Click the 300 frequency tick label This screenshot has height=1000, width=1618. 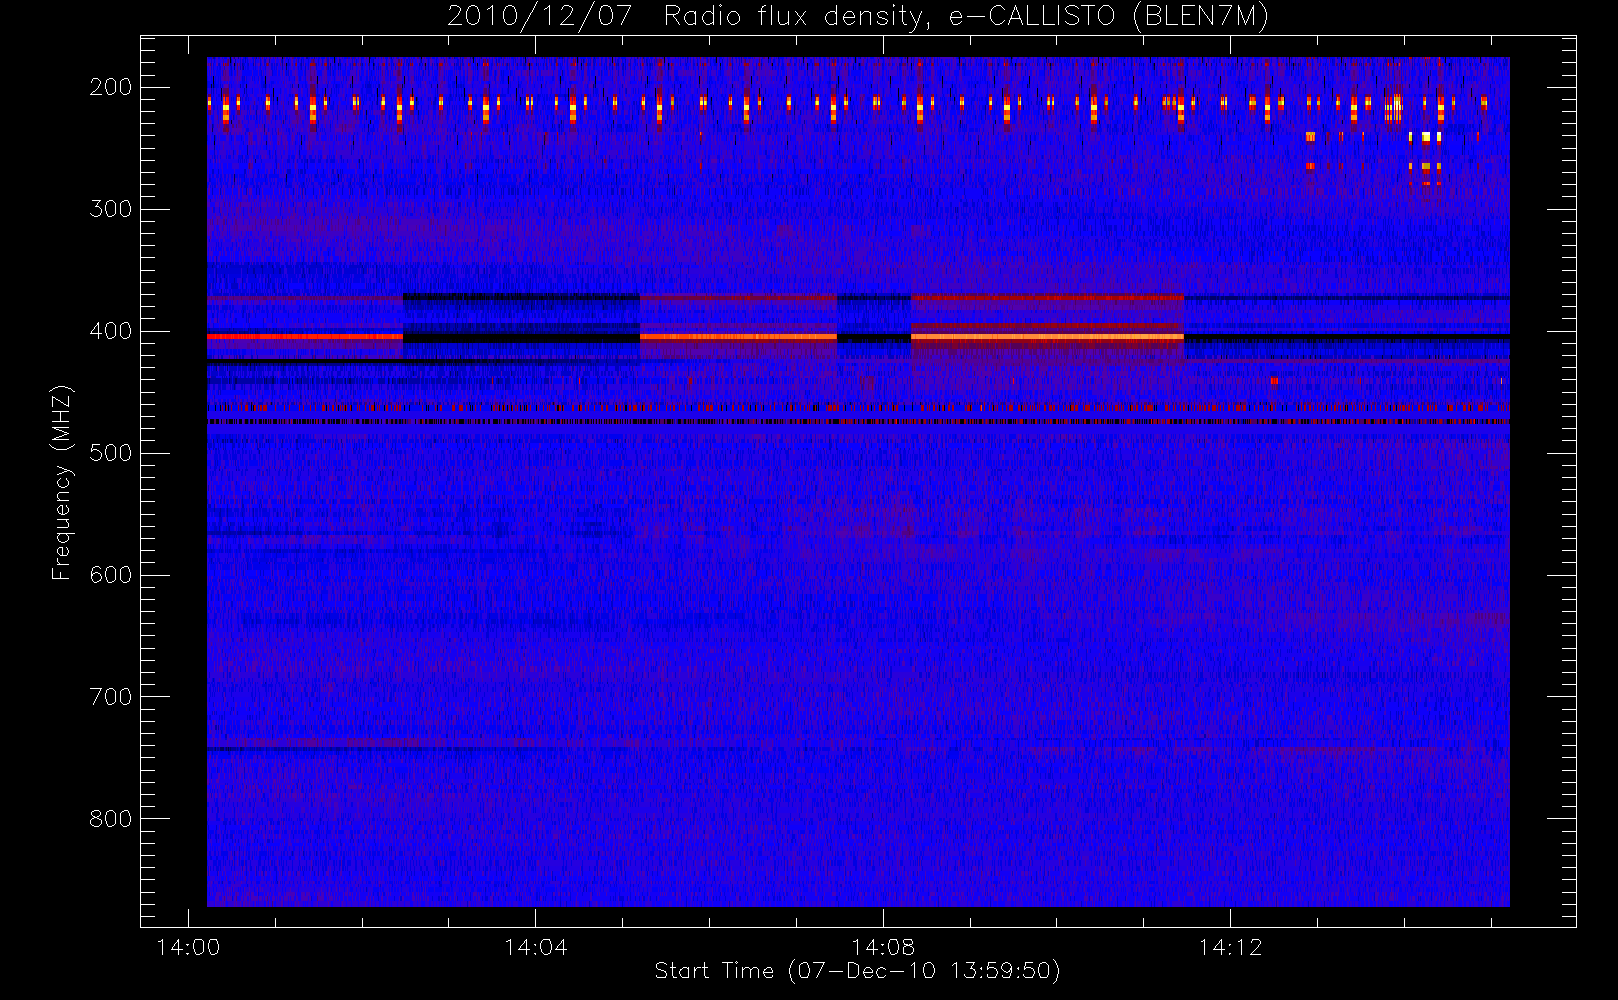pyautogui.click(x=111, y=209)
